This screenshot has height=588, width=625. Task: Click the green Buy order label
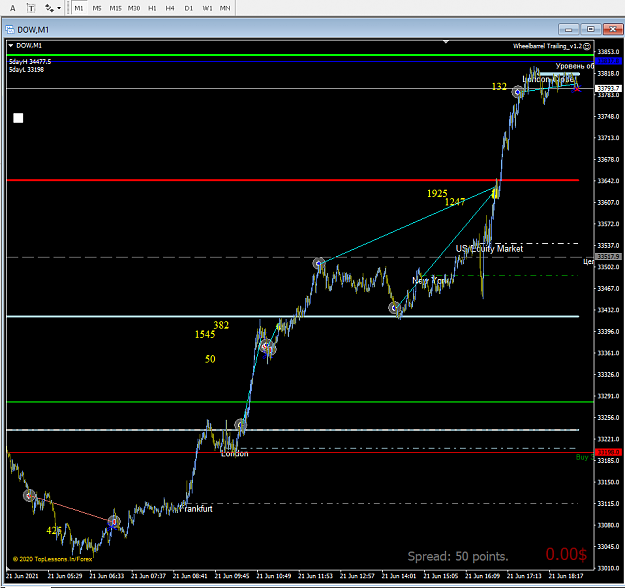[584, 457]
